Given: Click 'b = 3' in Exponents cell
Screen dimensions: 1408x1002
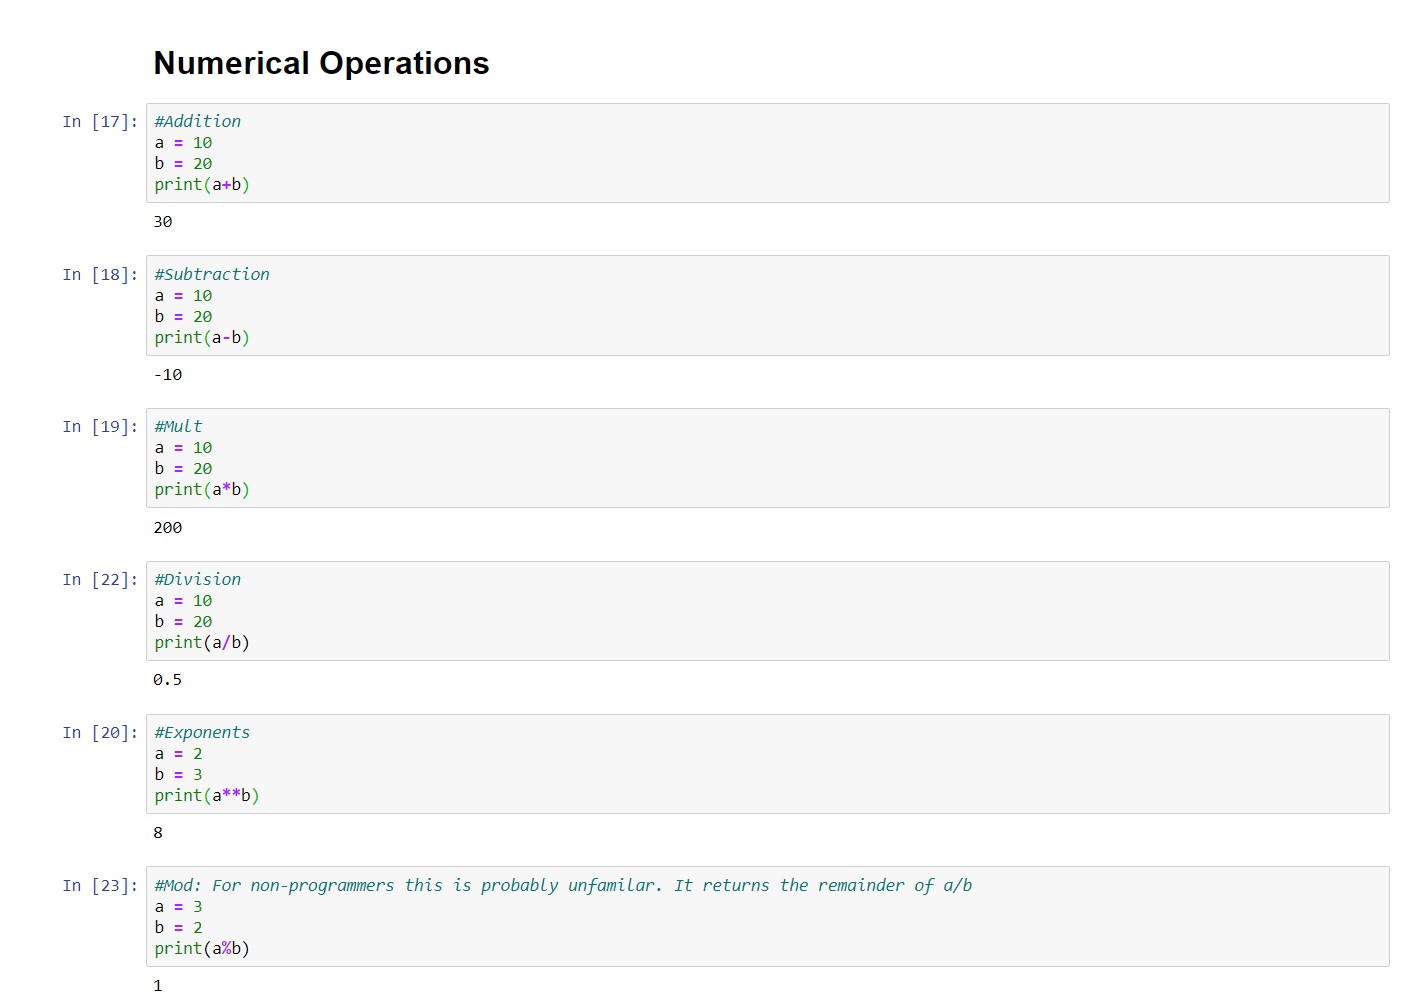Looking at the screenshot, I should [179, 775].
